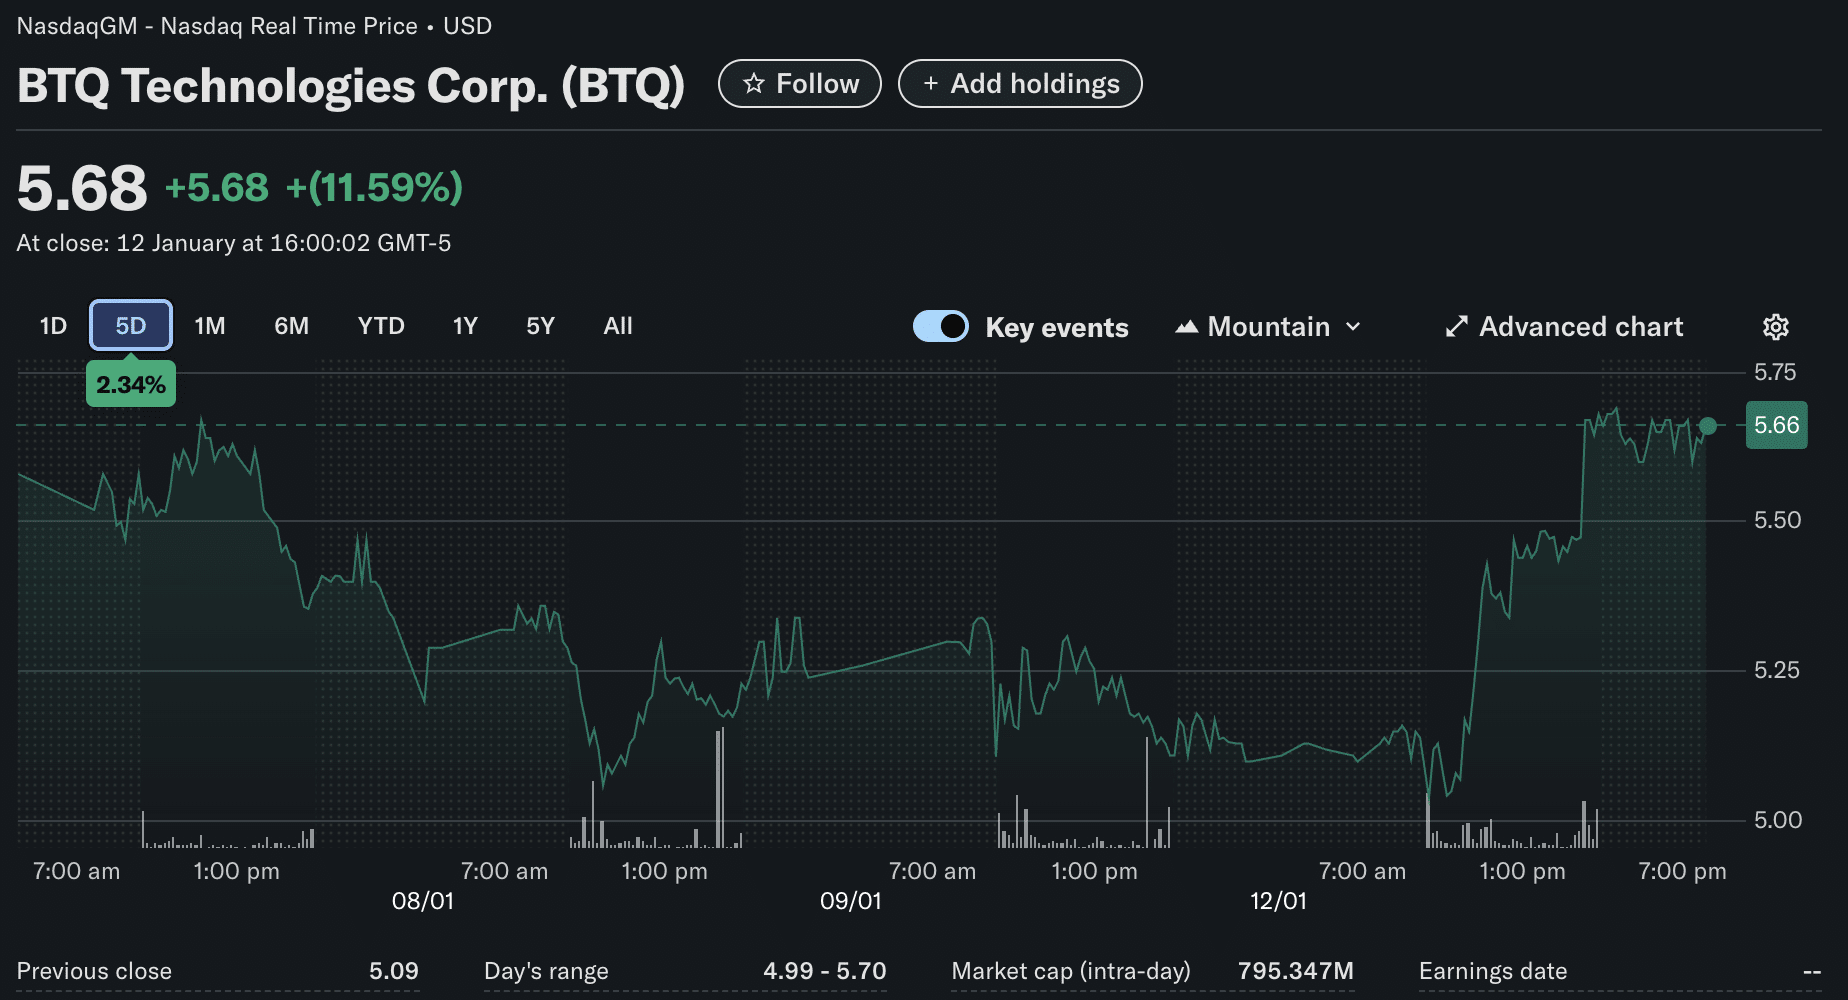This screenshot has width=1848, height=1000.
Task: Click the plus icon in Add holdings
Action: click(930, 84)
